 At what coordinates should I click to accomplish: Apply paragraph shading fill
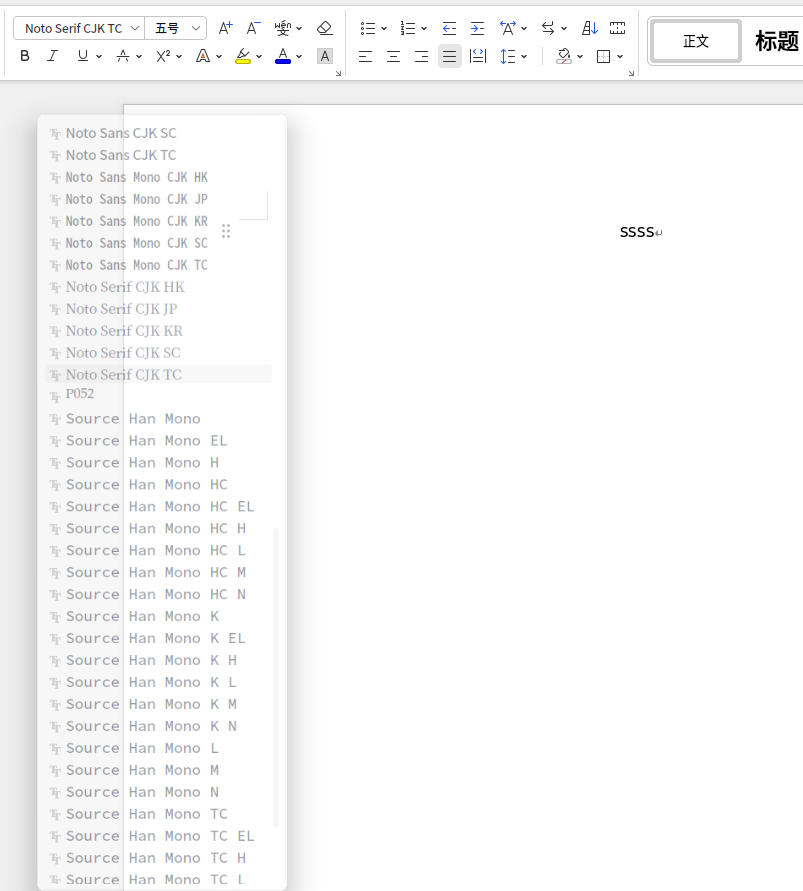[x=564, y=56]
